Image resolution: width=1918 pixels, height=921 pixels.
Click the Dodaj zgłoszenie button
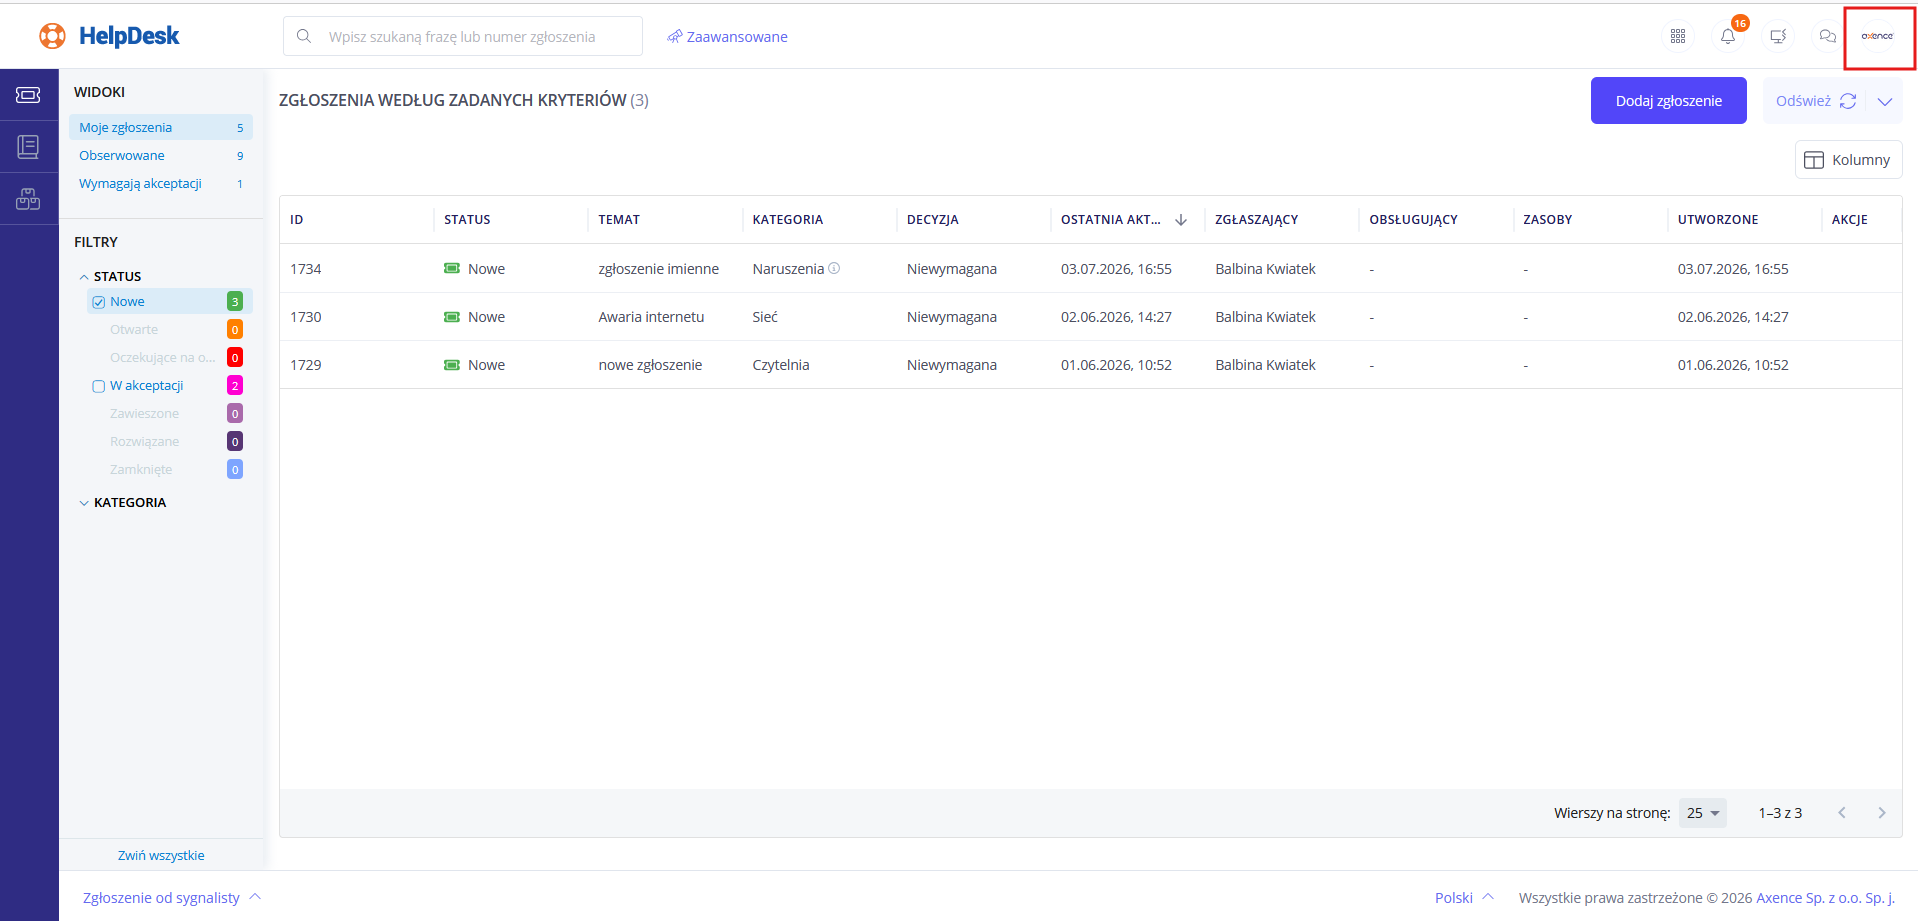pyautogui.click(x=1669, y=101)
